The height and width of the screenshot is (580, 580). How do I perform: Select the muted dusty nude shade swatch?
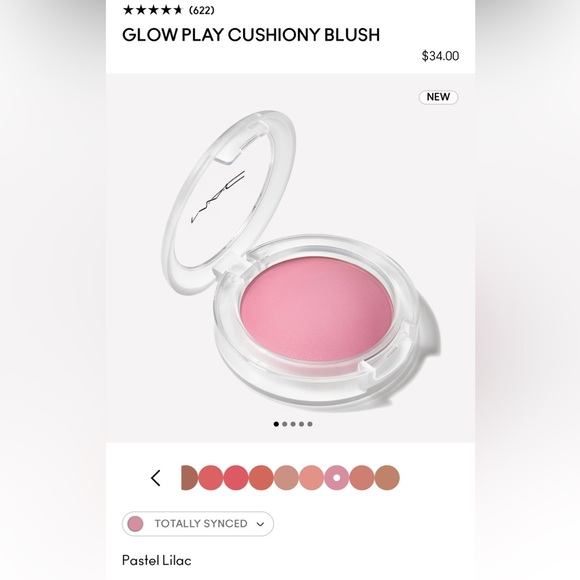(x=286, y=478)
